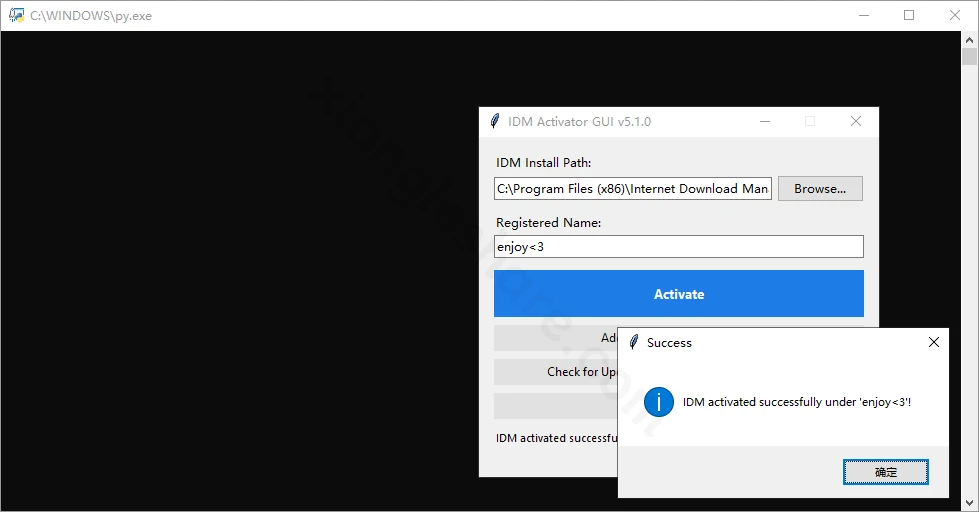This screenshot has height=512, width=979.
Task: Click the console vertical scrollbar thumb
Action: tap(970, 57)
